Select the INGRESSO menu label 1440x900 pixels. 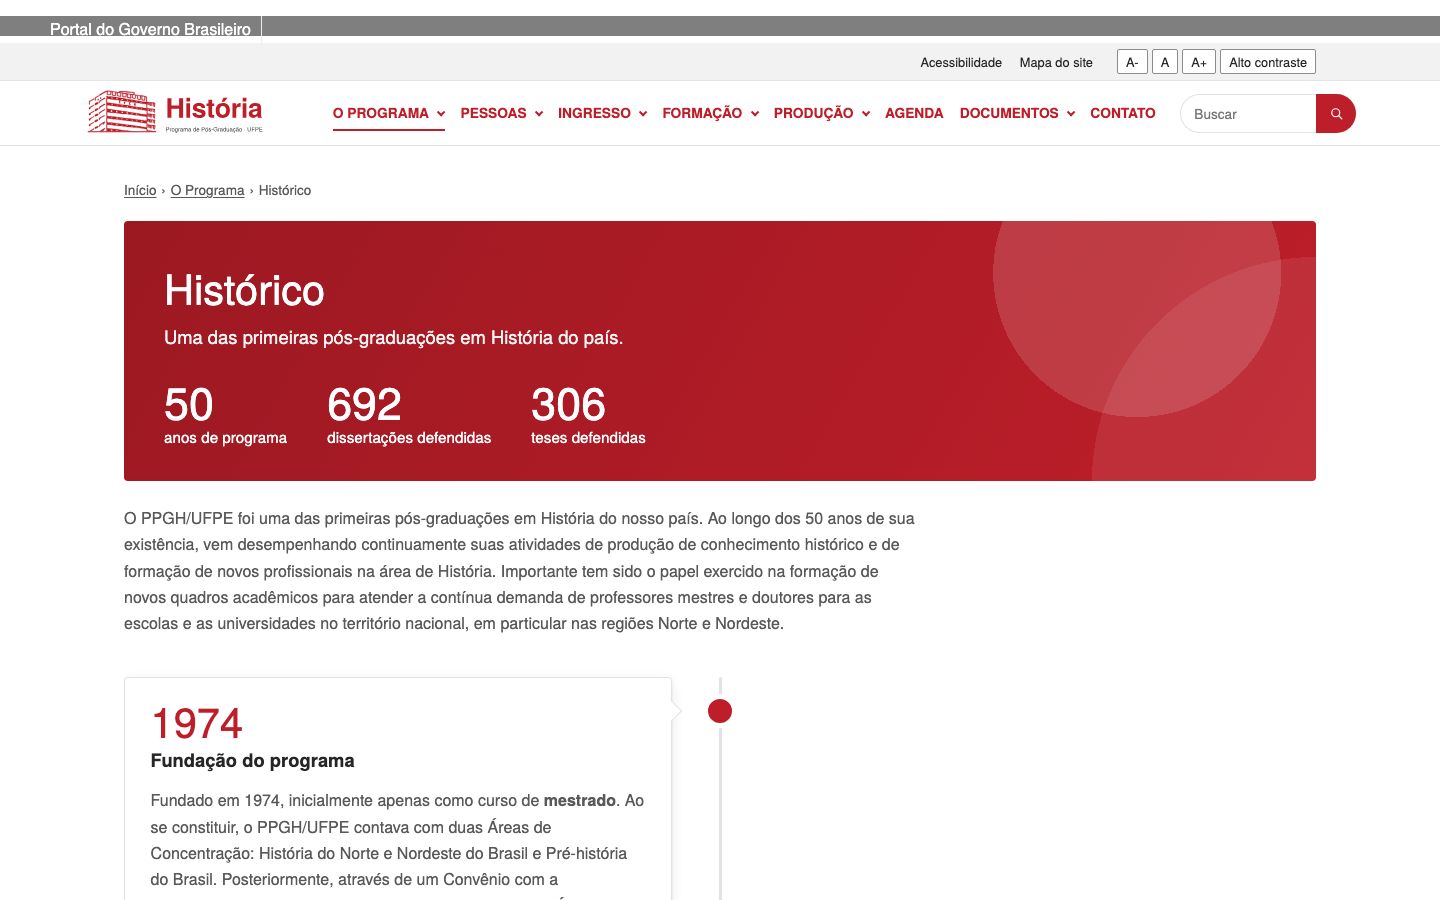click(x=594, y=113)
